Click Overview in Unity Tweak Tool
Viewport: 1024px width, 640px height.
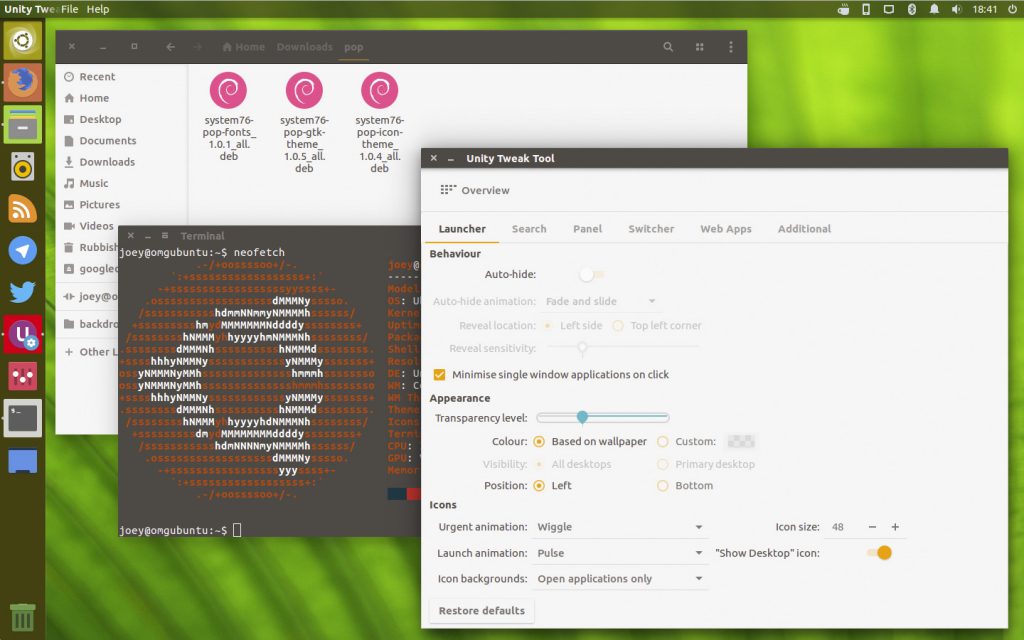coord(485,190)
